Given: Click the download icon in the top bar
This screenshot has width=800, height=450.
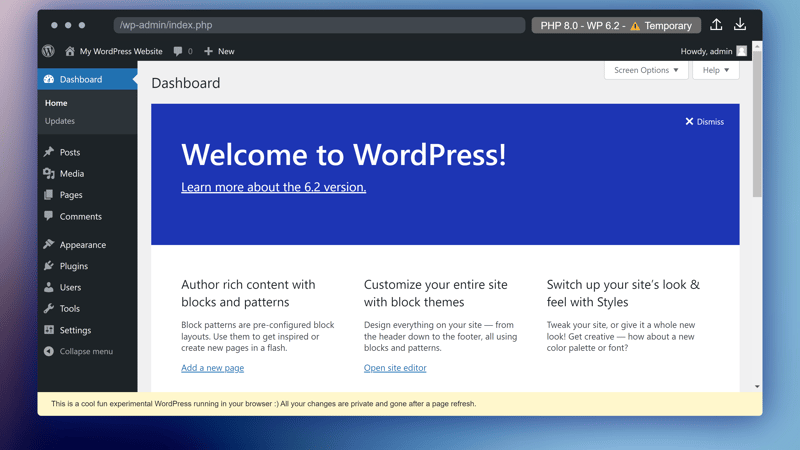Looking at the screenshot, I should coord(740,25).
